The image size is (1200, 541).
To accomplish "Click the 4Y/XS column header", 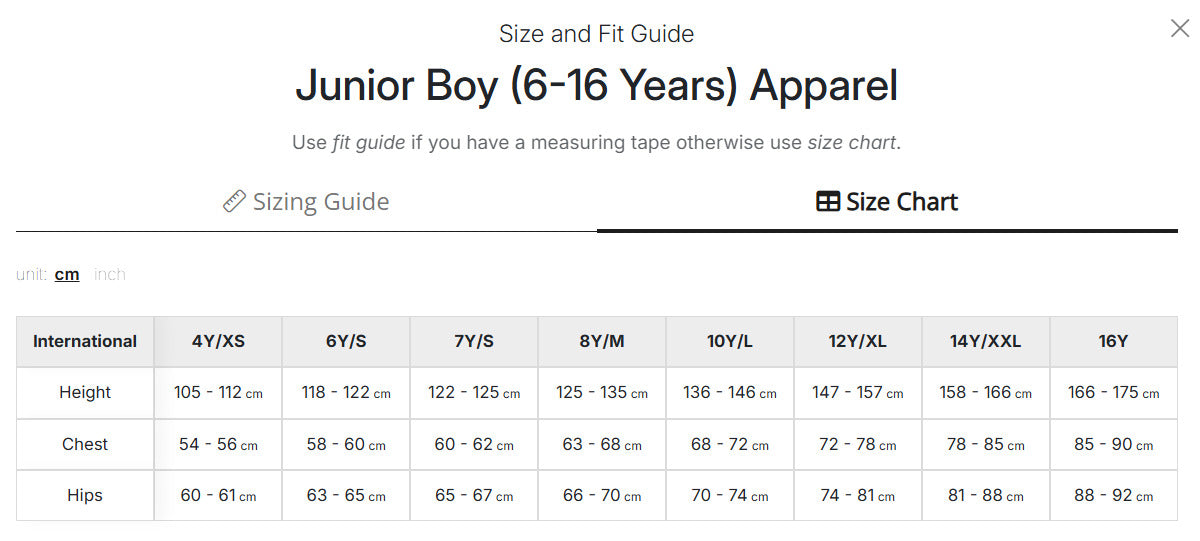I will (x=218, y=342).
